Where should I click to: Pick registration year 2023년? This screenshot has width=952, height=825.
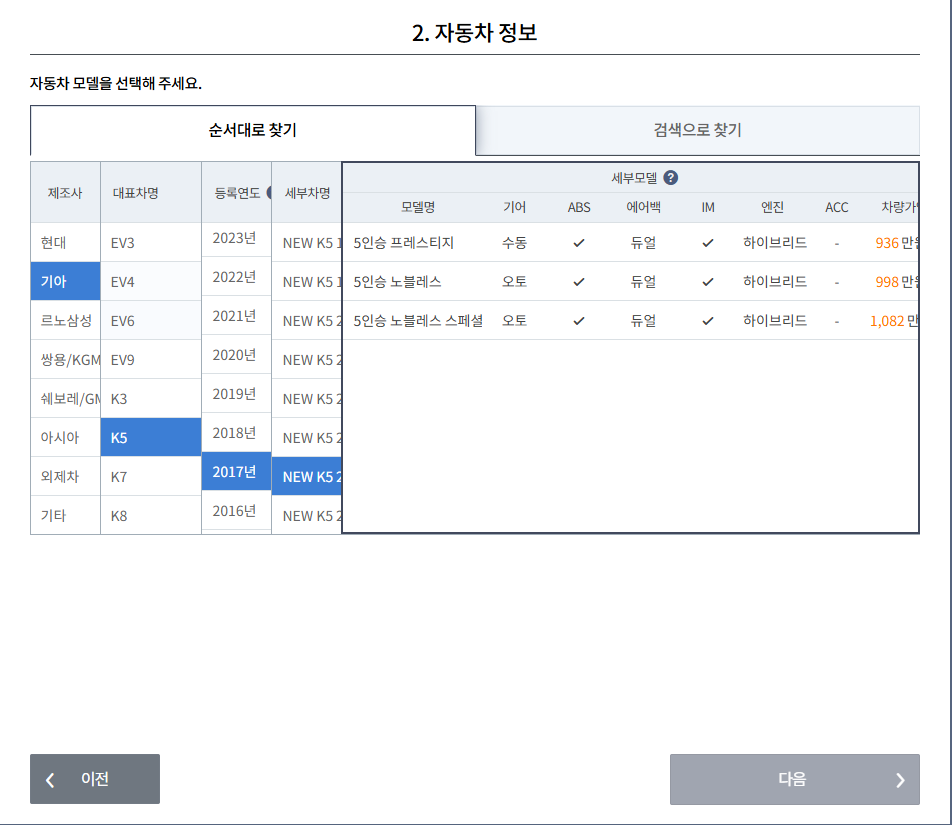[x=236, y=238]
